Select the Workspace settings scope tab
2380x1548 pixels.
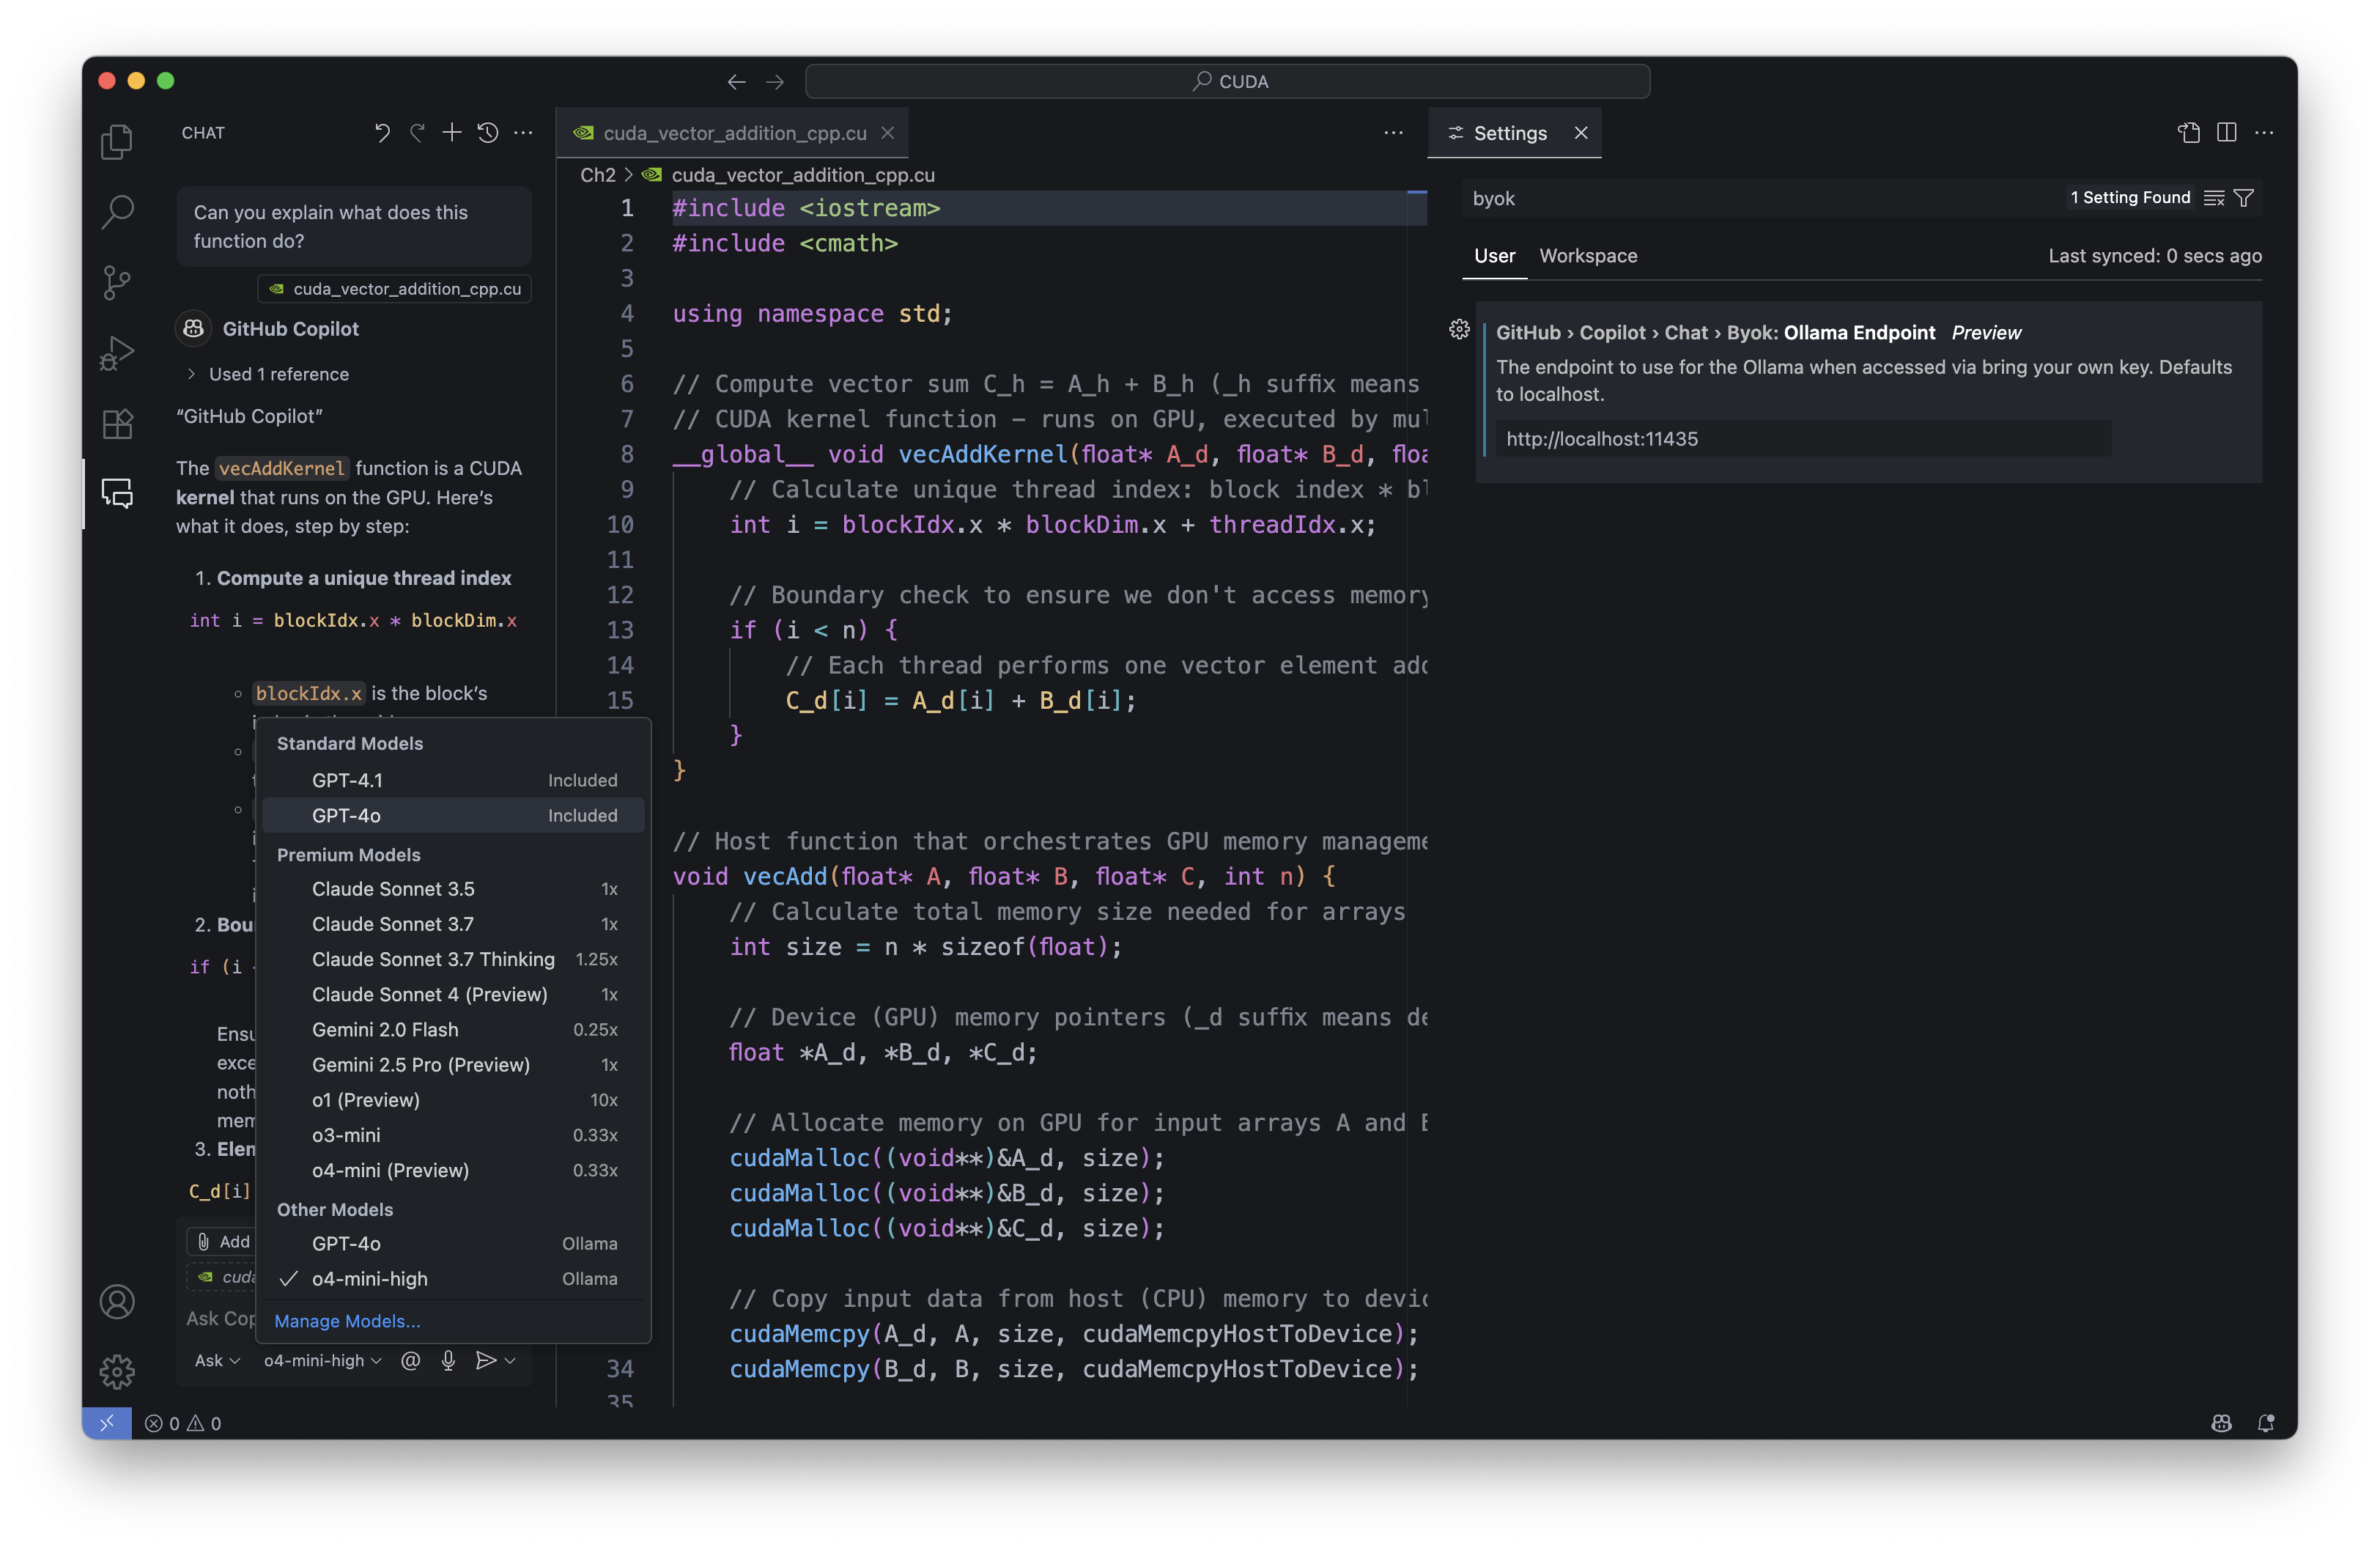click(x=1588, y=256)
